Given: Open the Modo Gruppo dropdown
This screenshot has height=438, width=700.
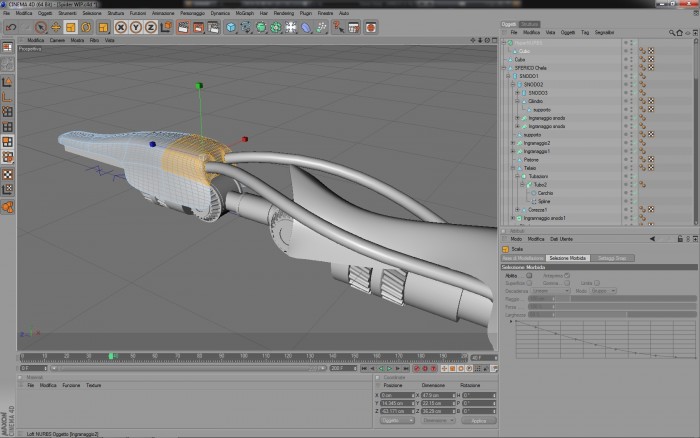Looking at the screenshot, I should tap(602, 291).
